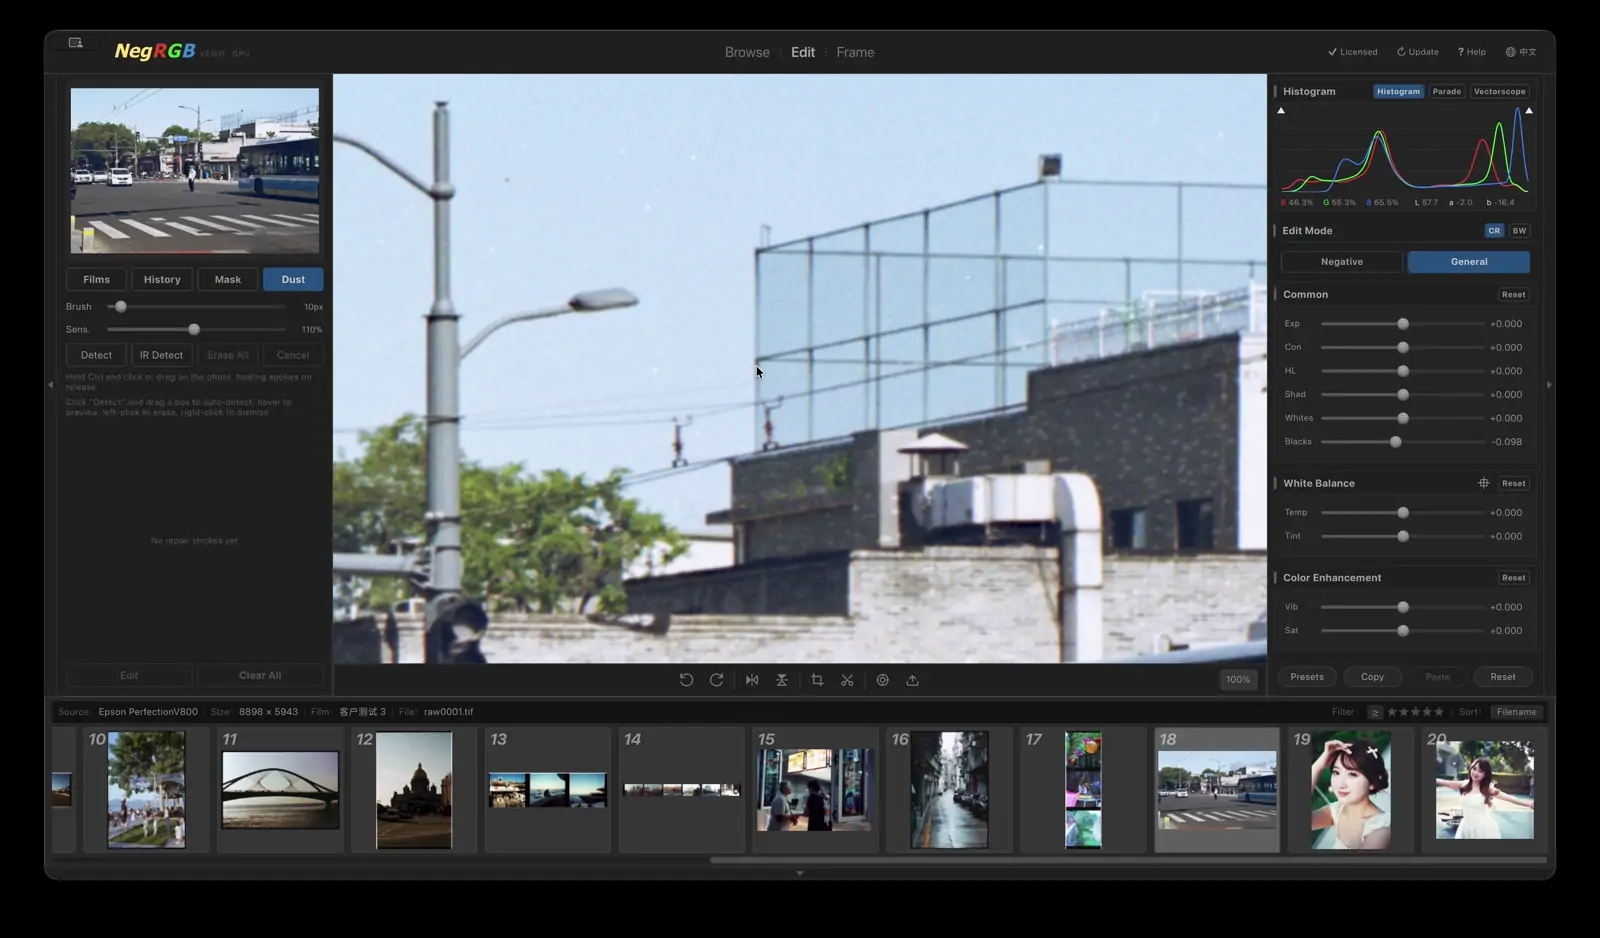
Task: Rotate image counterclockwise with the left rotate icon
Action: coord(686,680)
